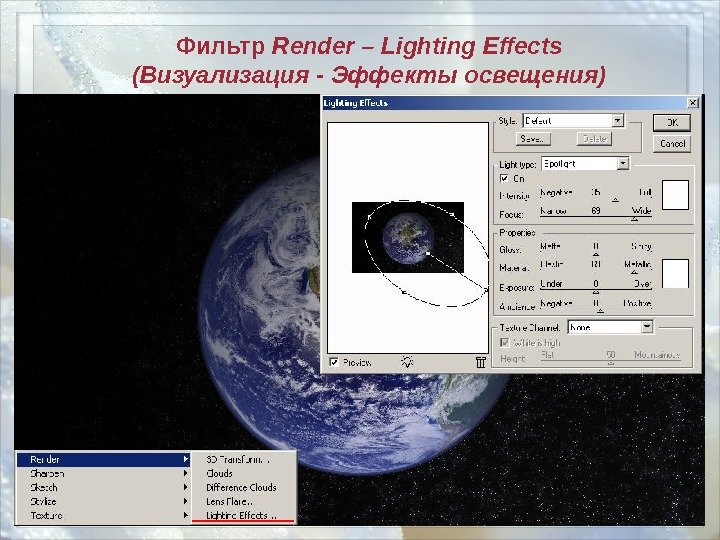
Task: Choose Lighting Effects from submenu
Action: pos(244,515)
